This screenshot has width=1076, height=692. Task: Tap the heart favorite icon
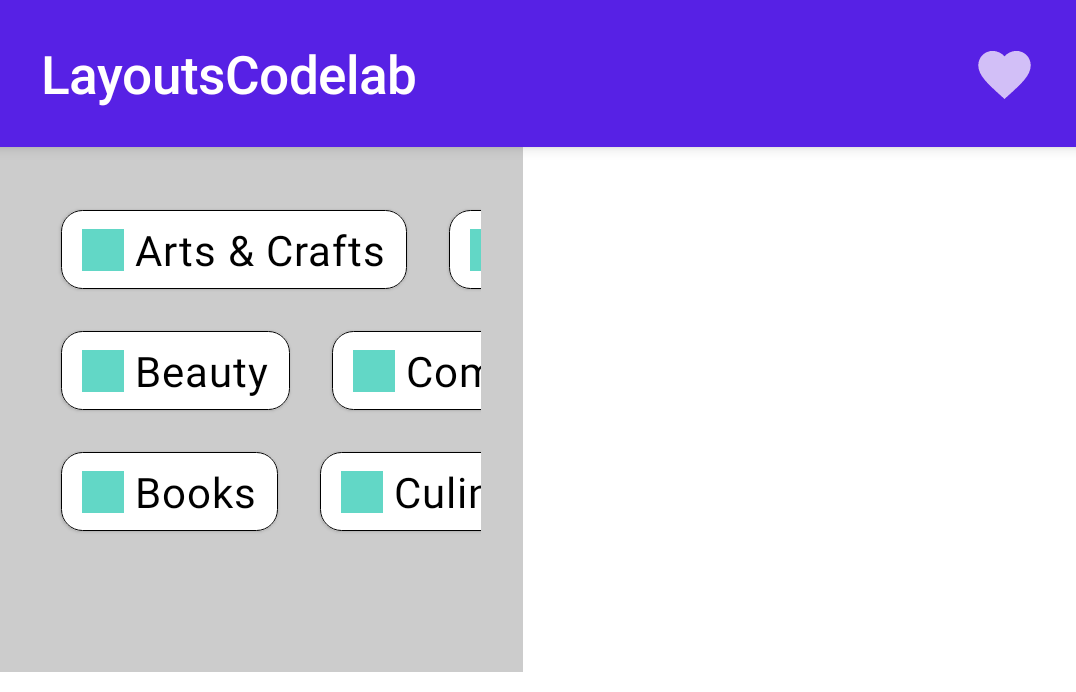click(1004, 74)
